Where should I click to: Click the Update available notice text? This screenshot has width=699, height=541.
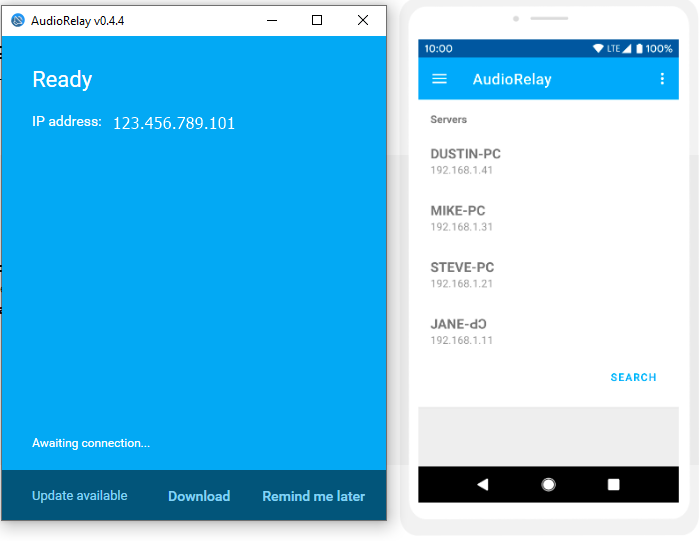point(80,496)
